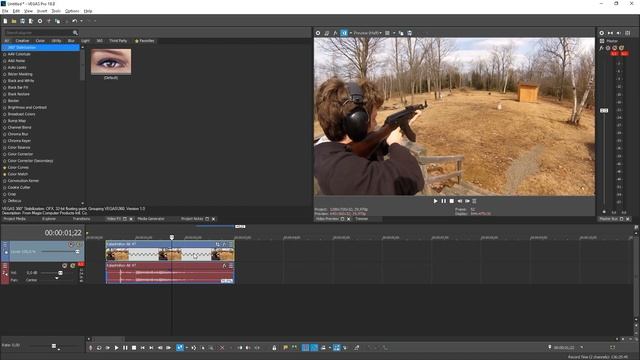This screenshot has height=360, width=640.
Task: Toggle lock events padlock icon
Action: (x=274, y=348)
